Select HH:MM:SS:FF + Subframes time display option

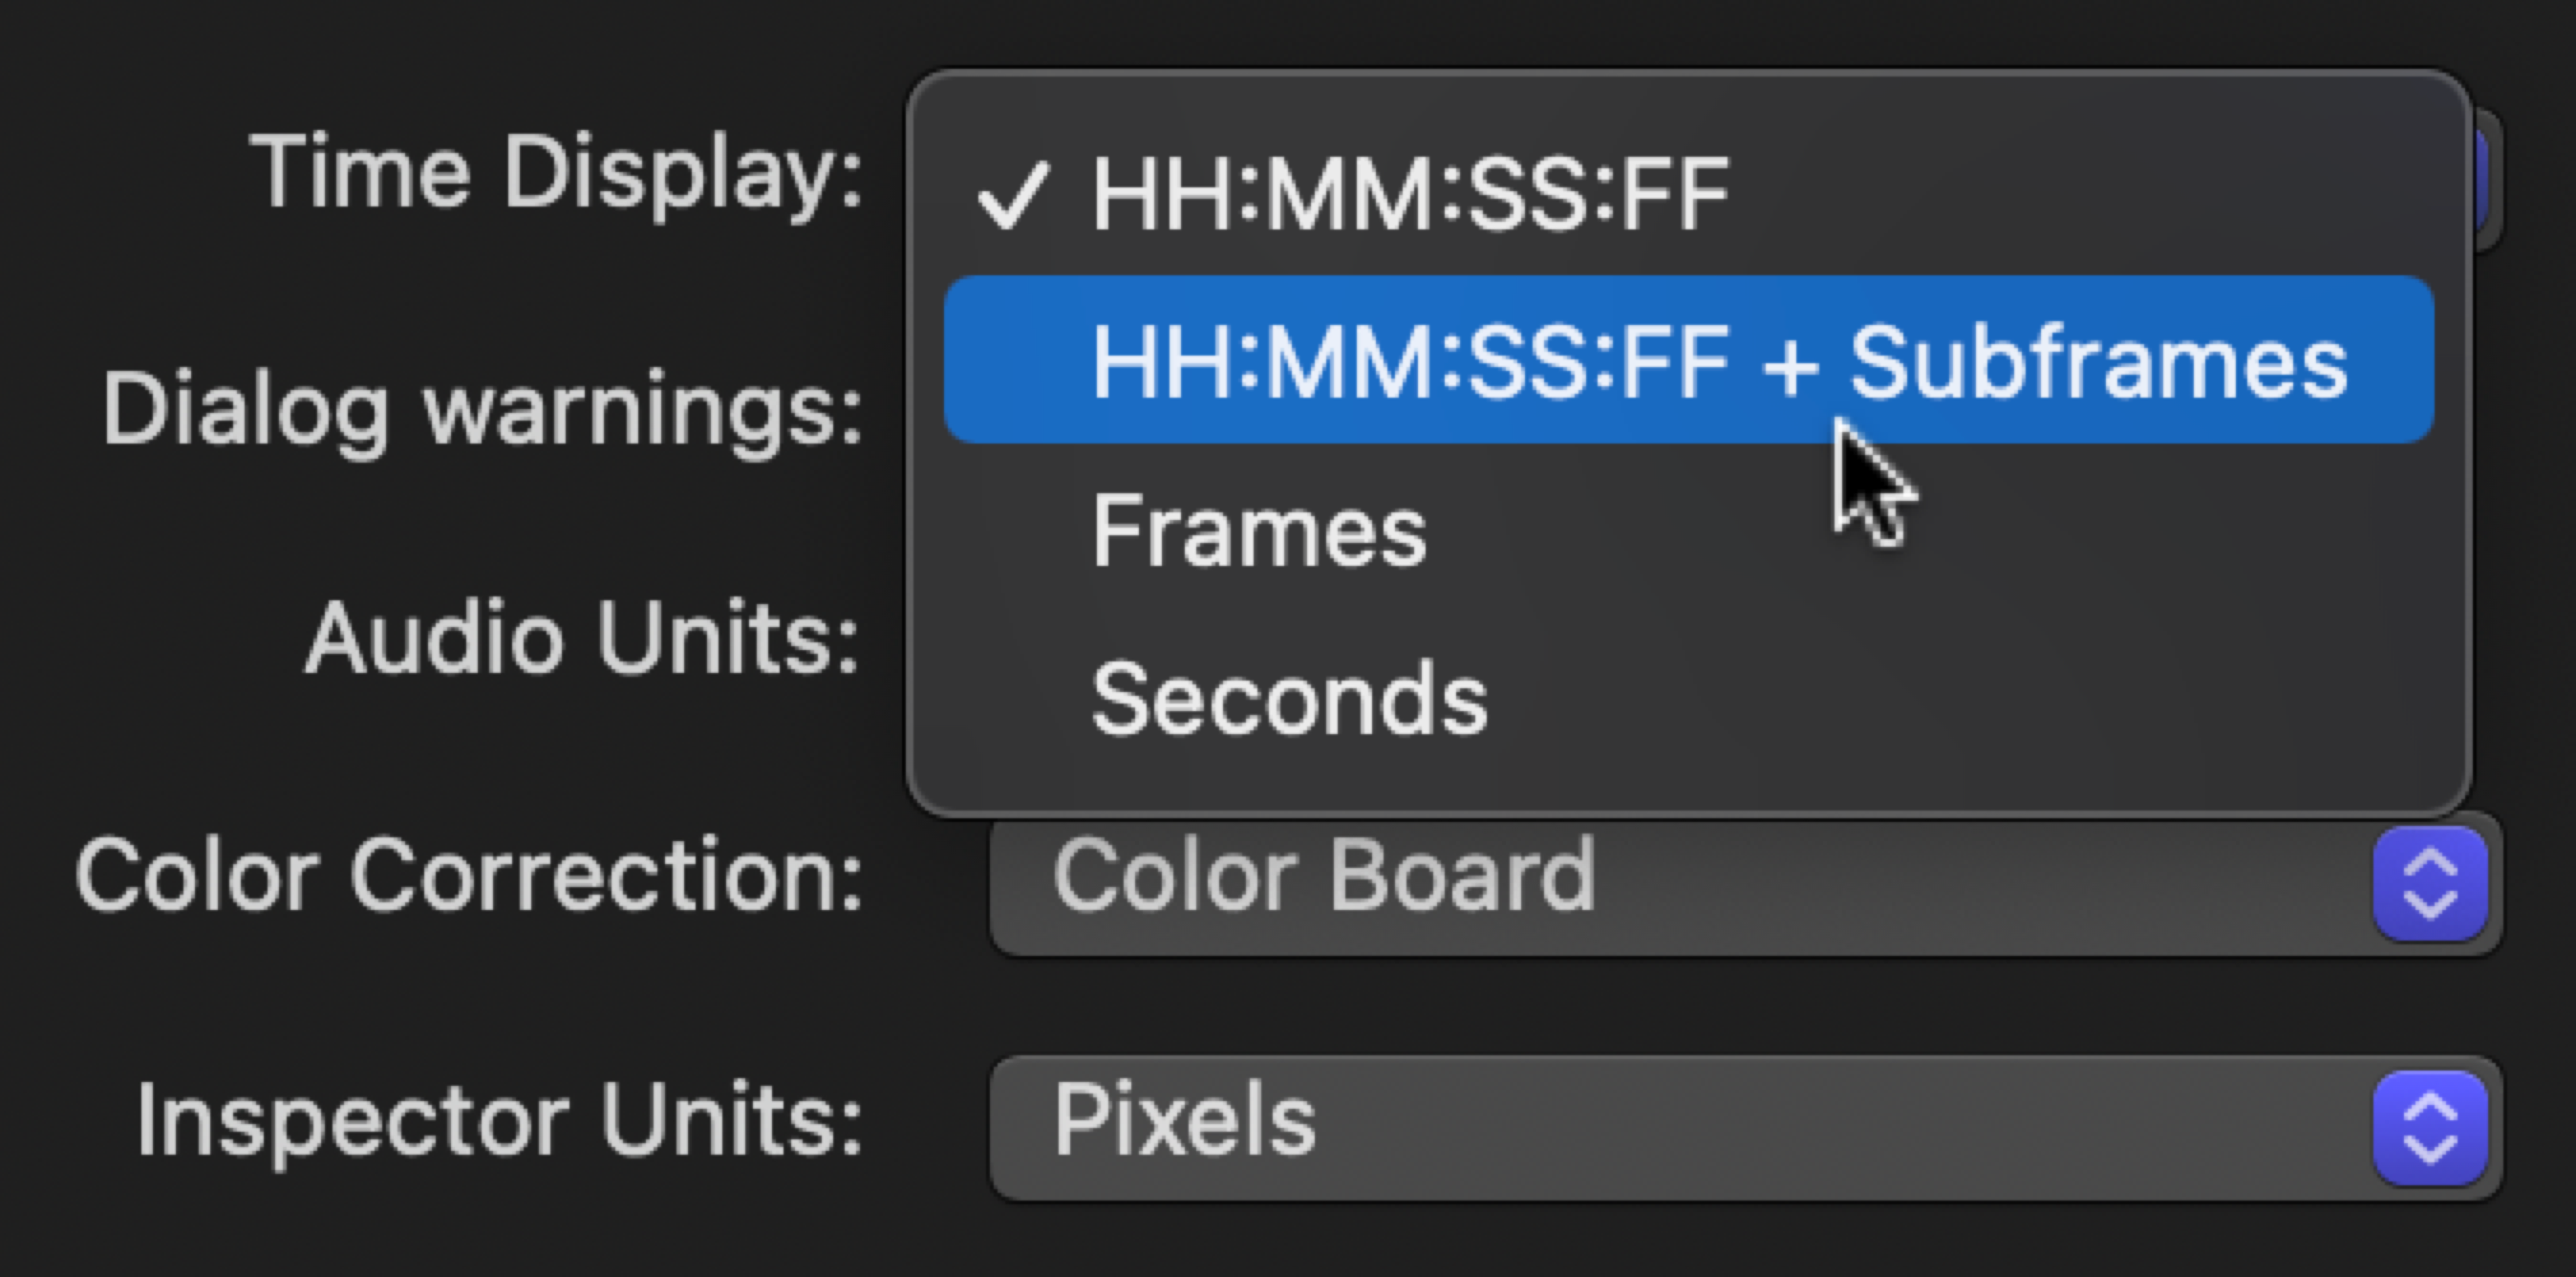click(x=1688, y=360)
